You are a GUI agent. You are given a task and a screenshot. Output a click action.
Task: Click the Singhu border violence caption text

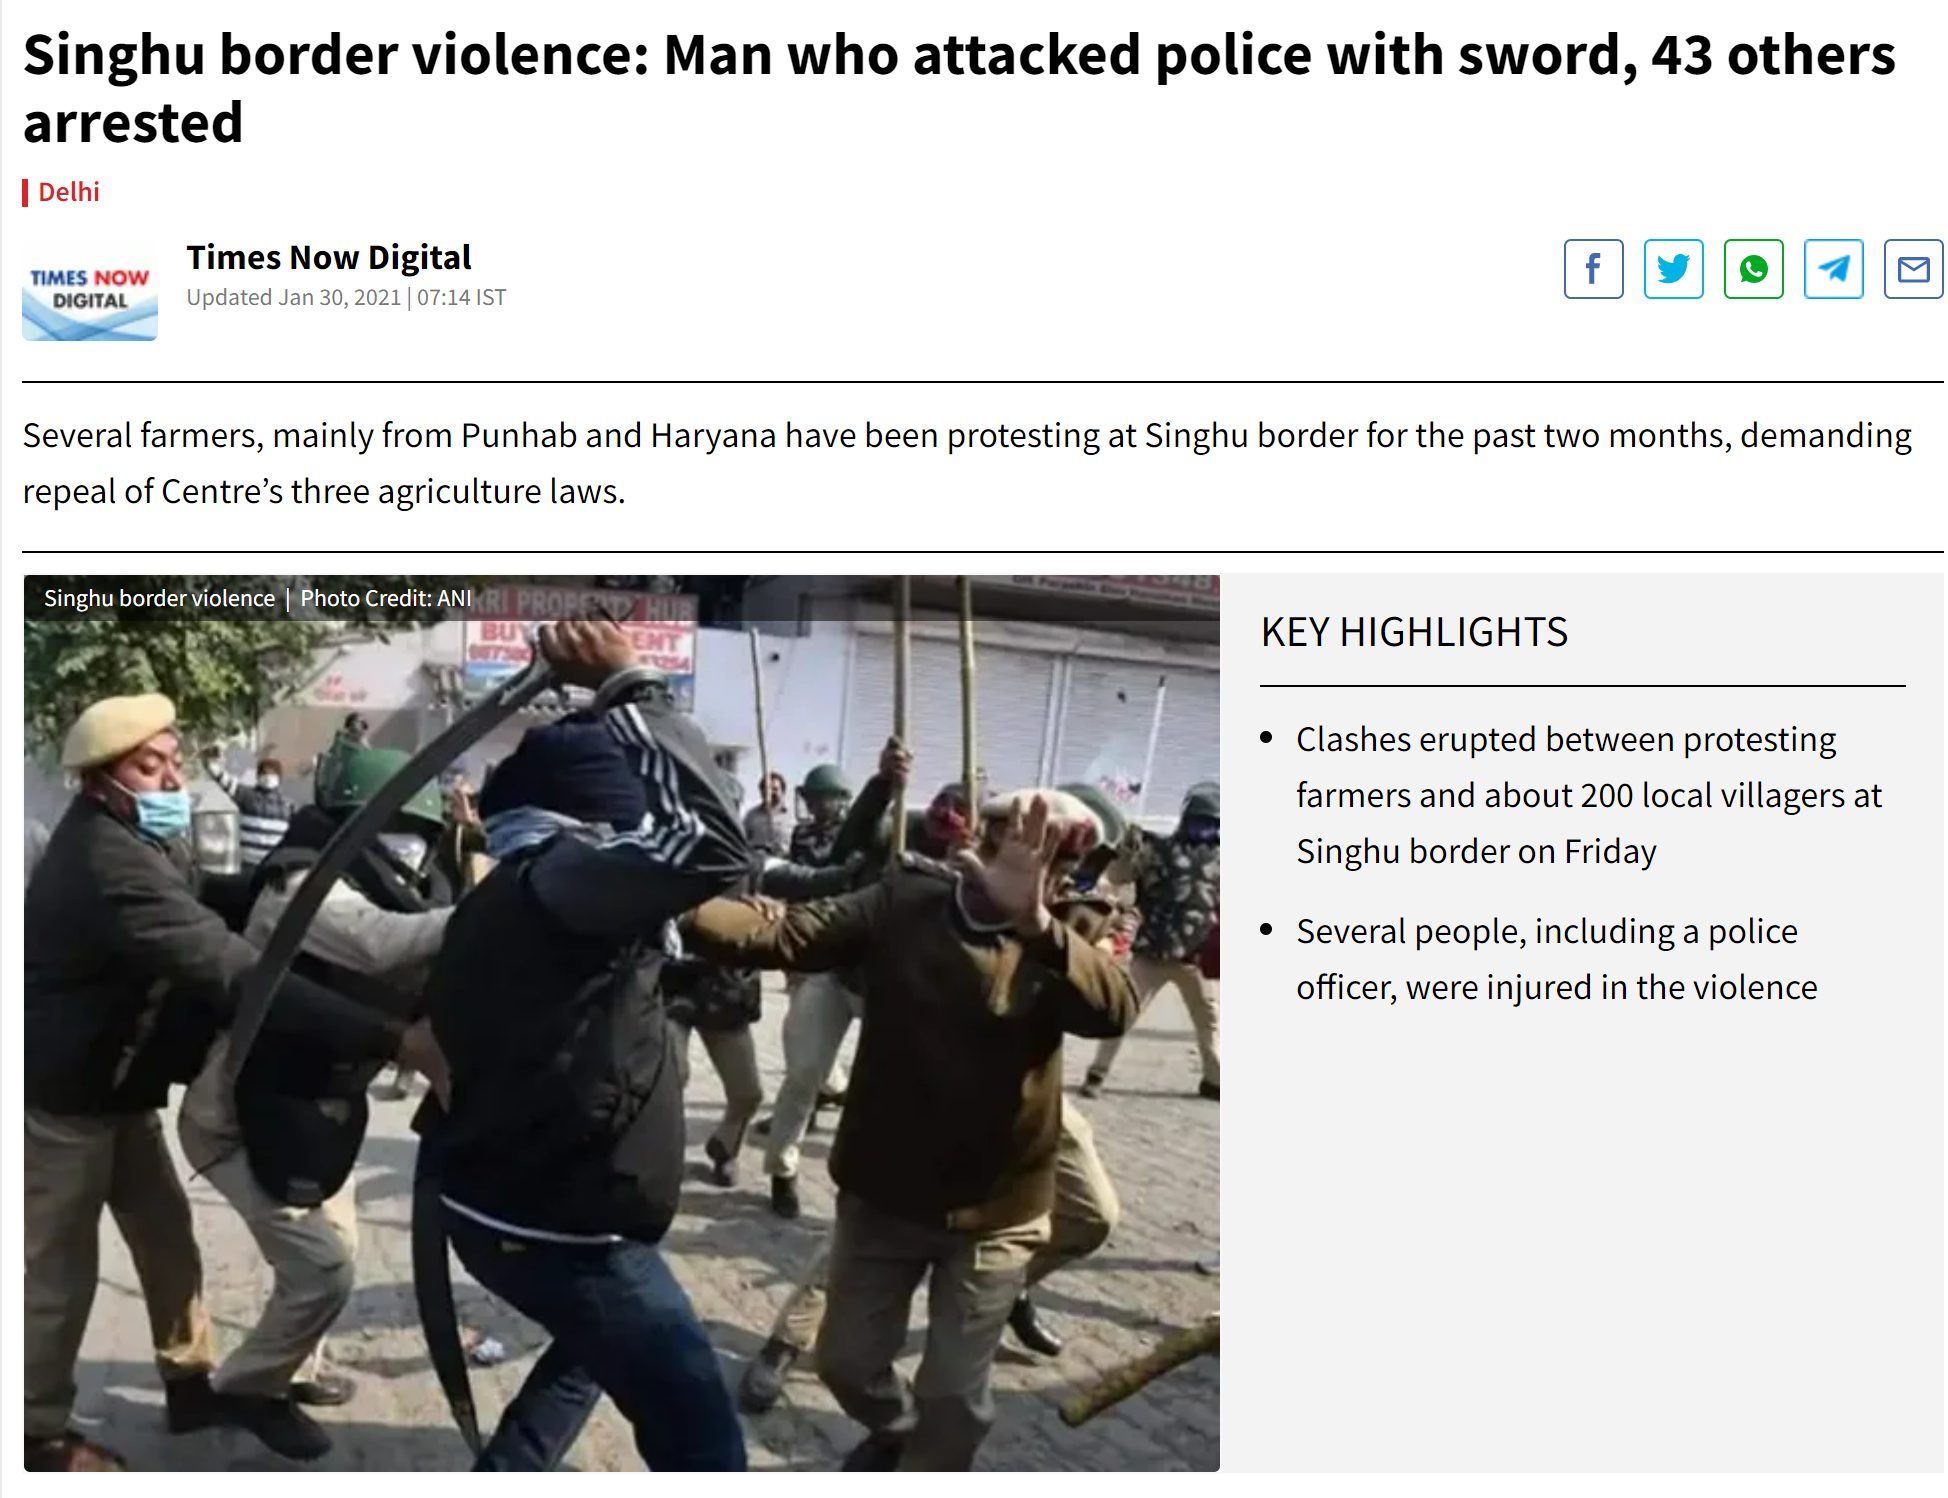(x=159, y=598)
